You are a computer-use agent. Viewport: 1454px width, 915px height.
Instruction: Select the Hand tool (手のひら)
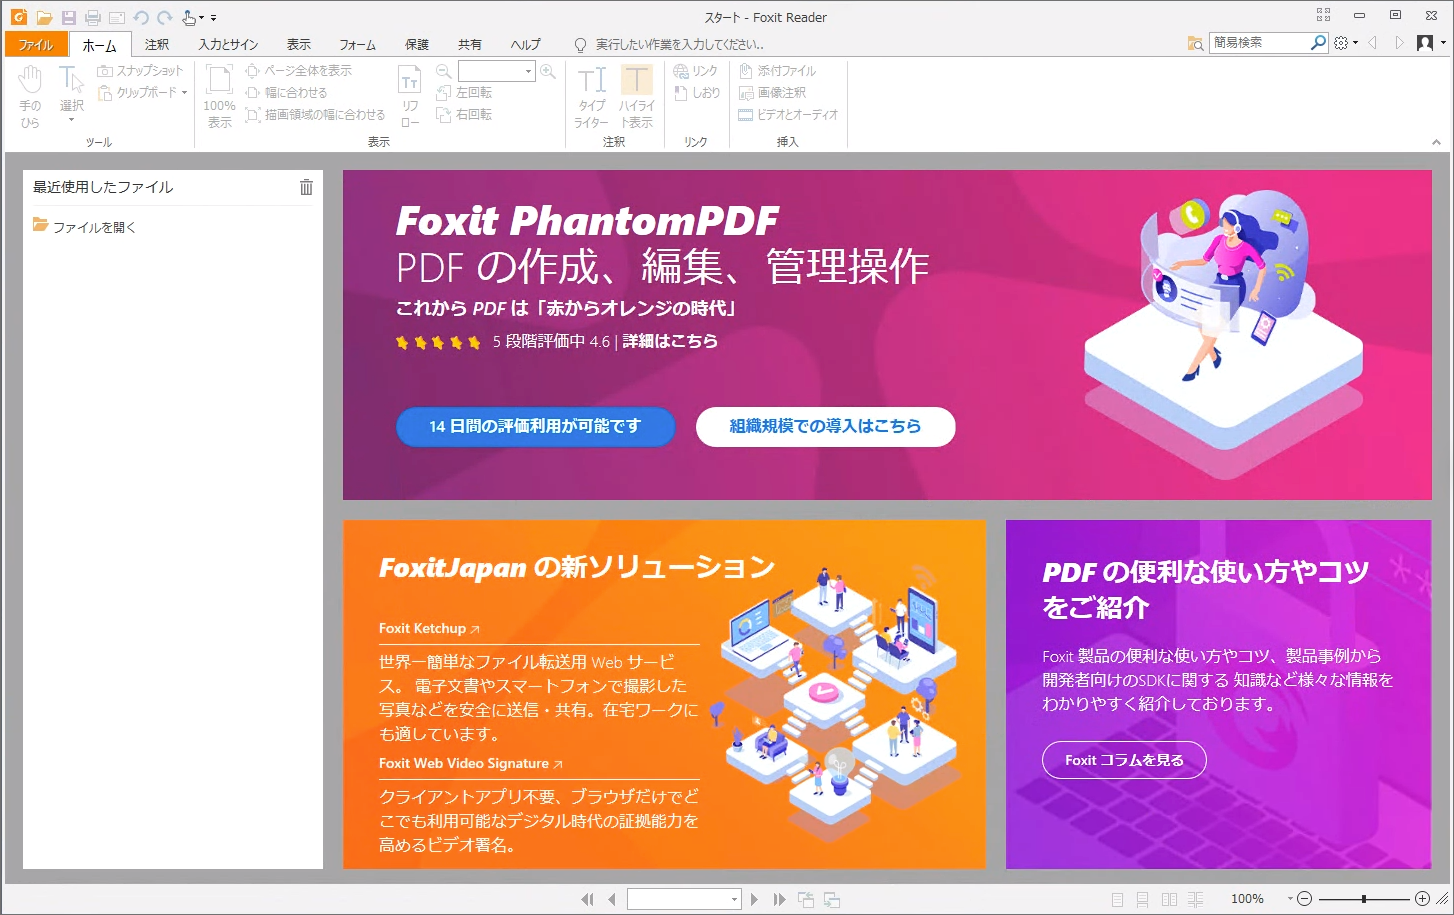[30, 96]
